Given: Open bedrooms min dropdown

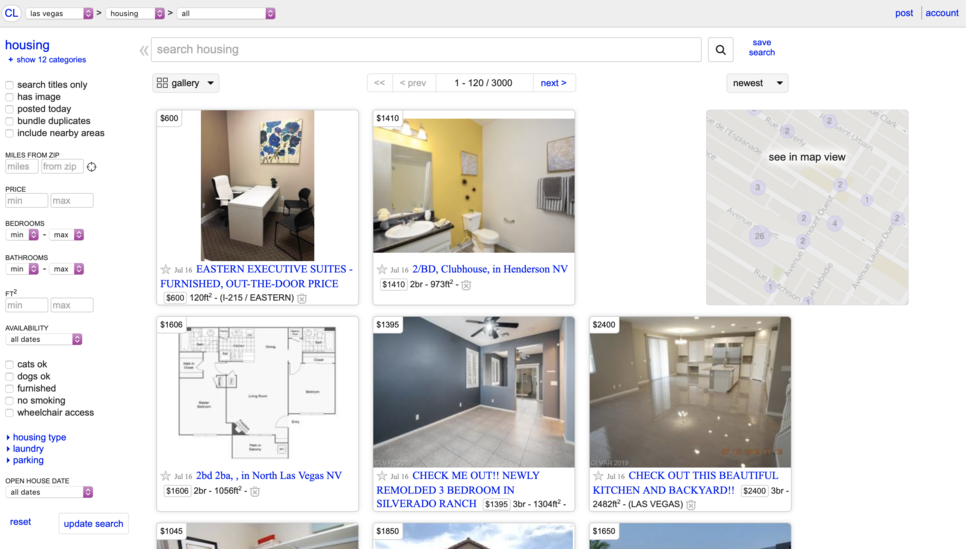Looking at the screenshot, I should coord(22,235).
